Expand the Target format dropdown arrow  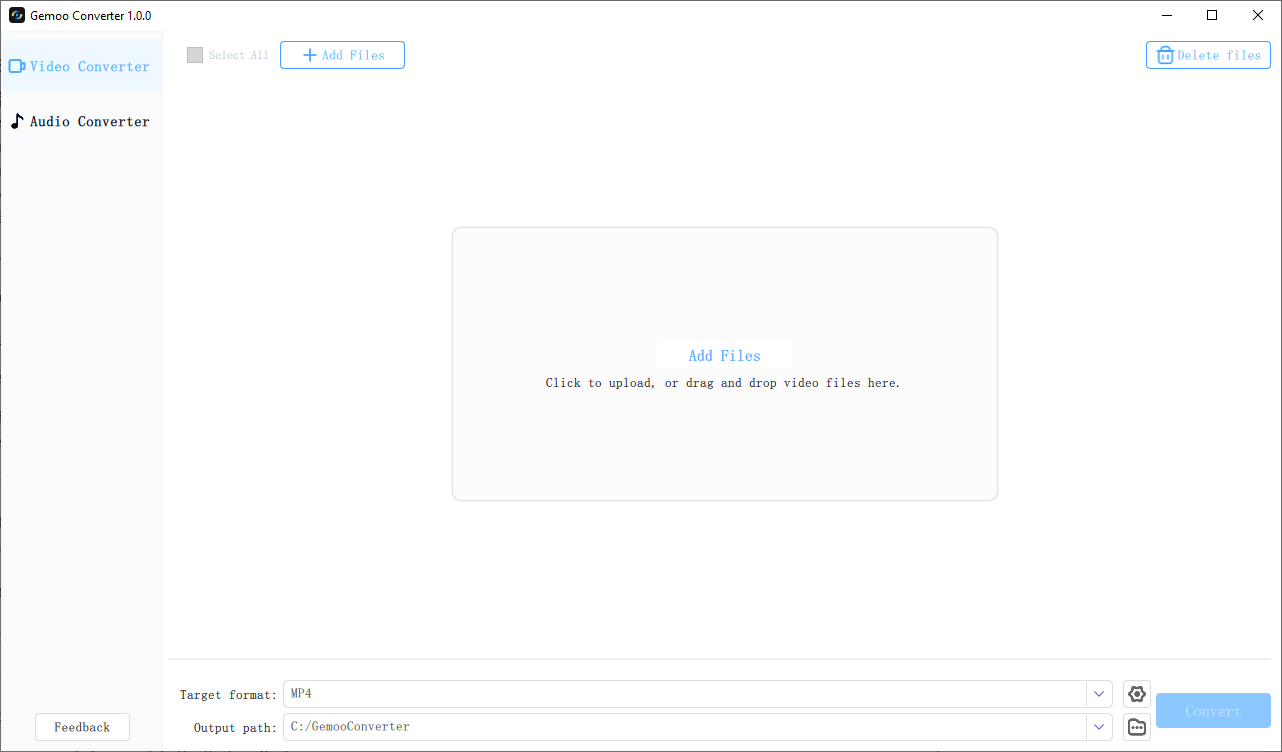pyautogui.click(x=1099, y=694)
